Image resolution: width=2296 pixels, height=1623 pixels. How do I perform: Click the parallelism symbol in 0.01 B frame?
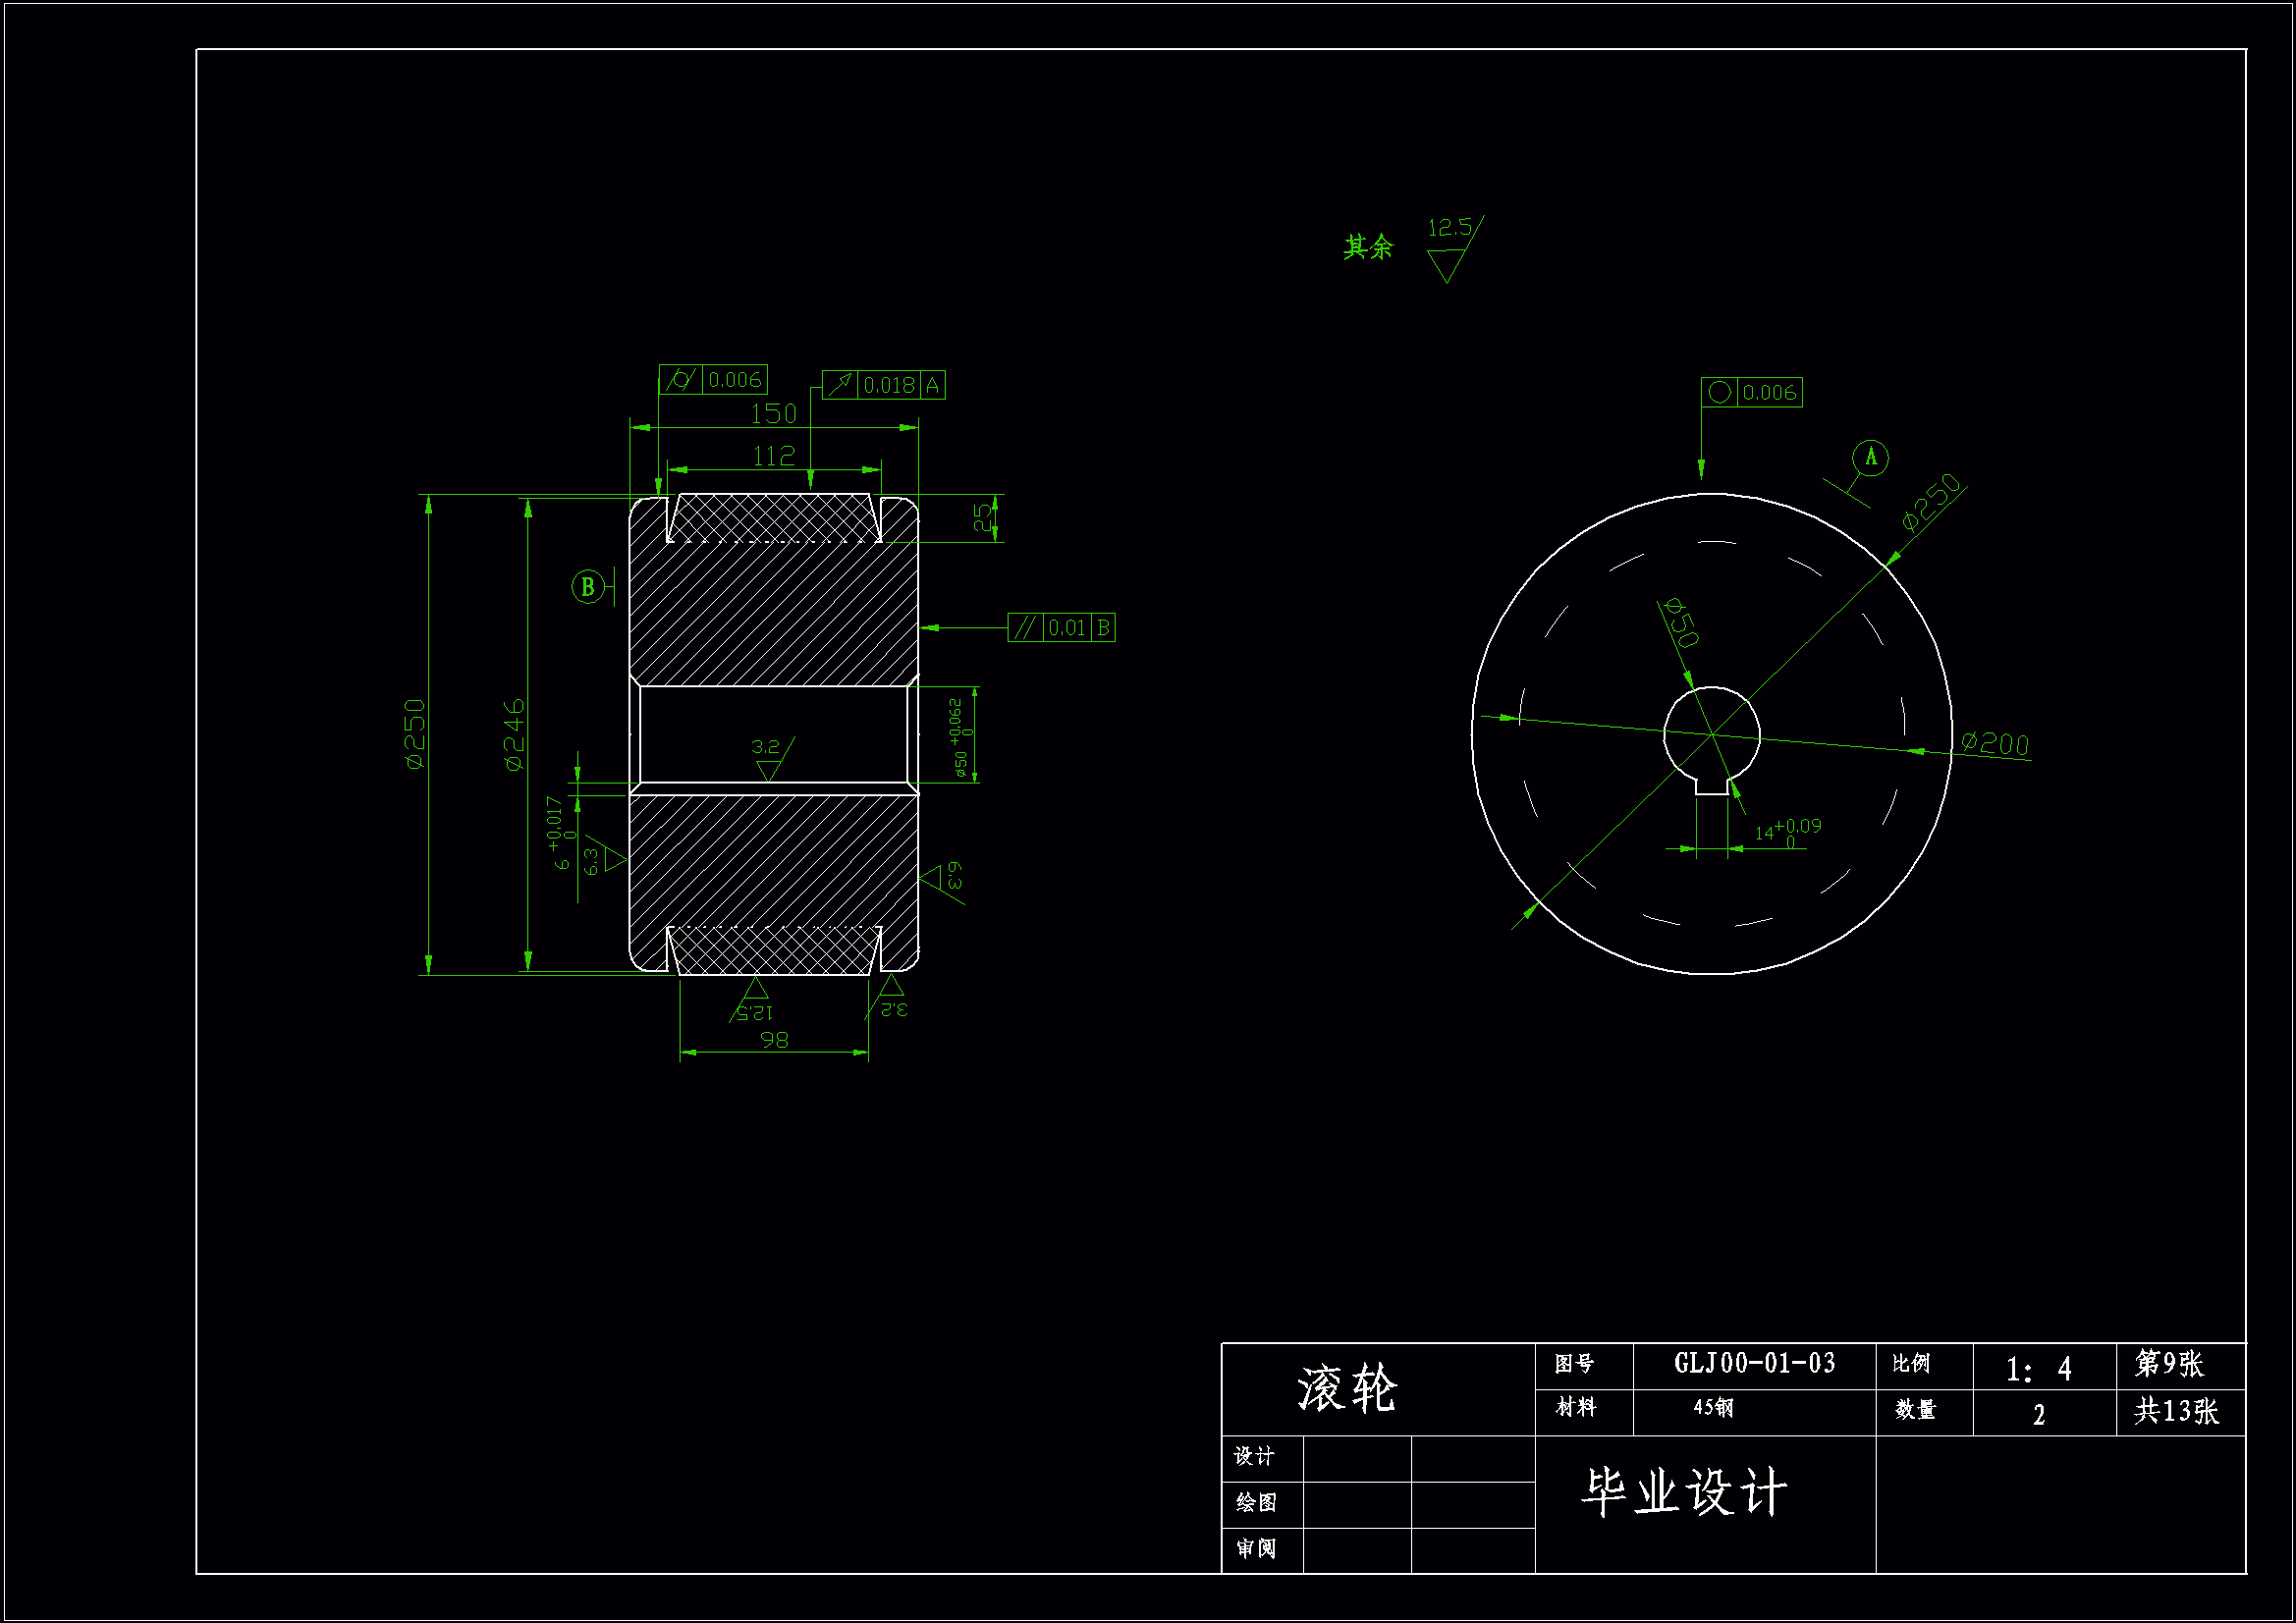pos(1025,628)
